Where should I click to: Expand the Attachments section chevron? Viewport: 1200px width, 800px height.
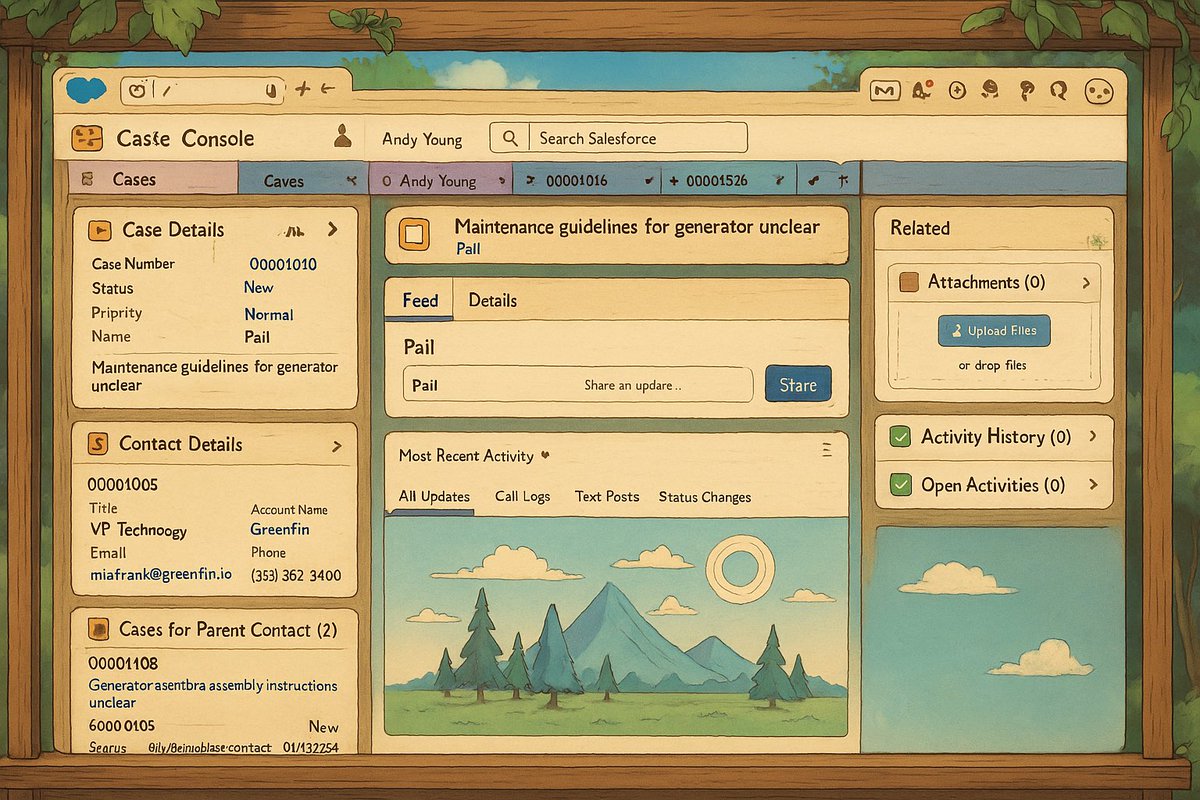click(1086, 283)
